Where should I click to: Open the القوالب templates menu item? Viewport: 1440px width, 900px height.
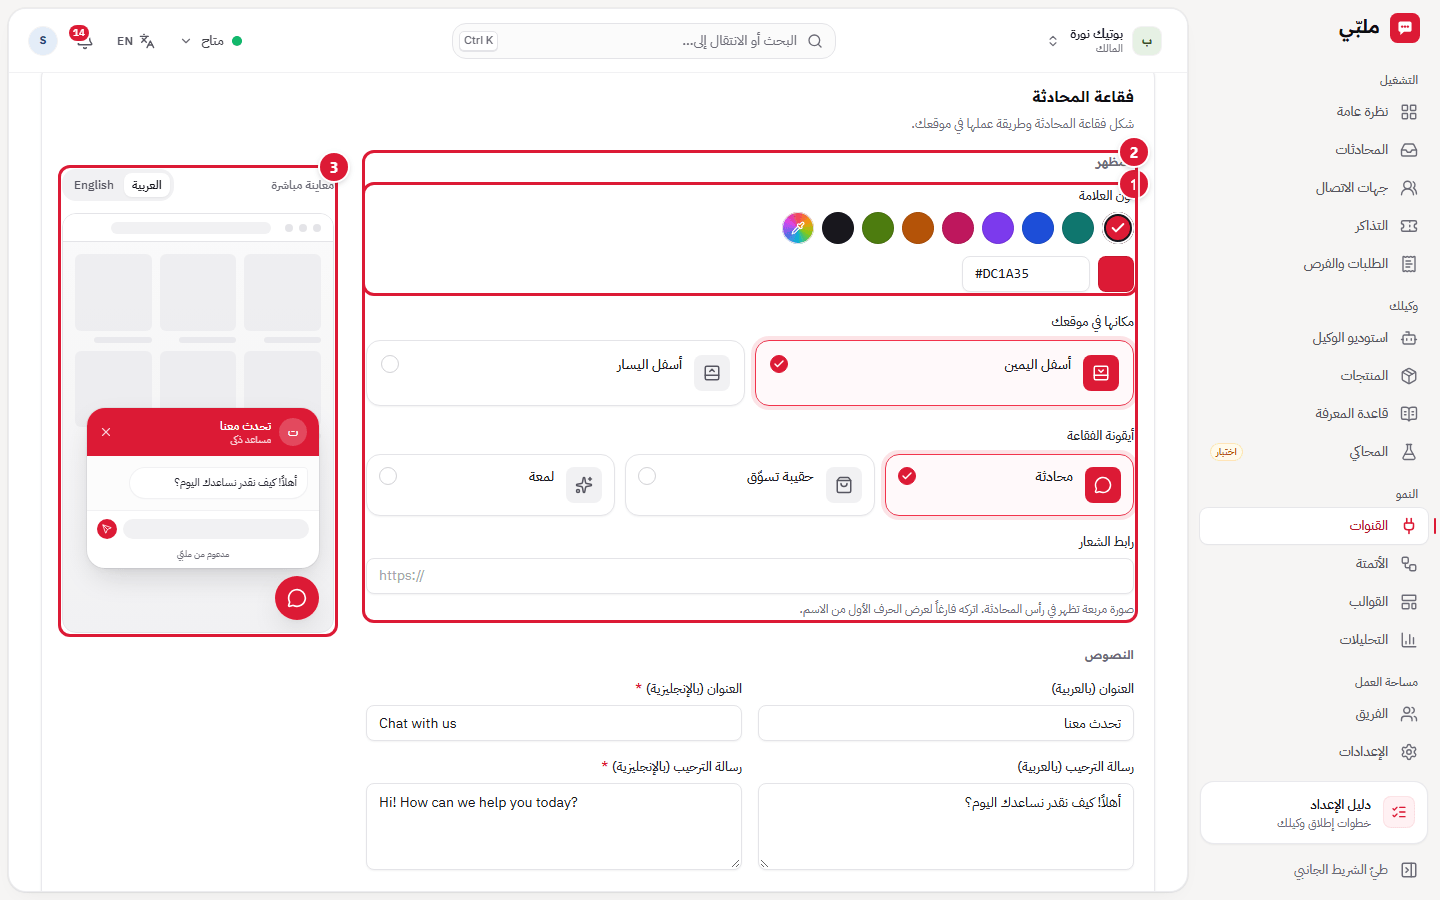pyautogui.click(x=1314, y=602)
